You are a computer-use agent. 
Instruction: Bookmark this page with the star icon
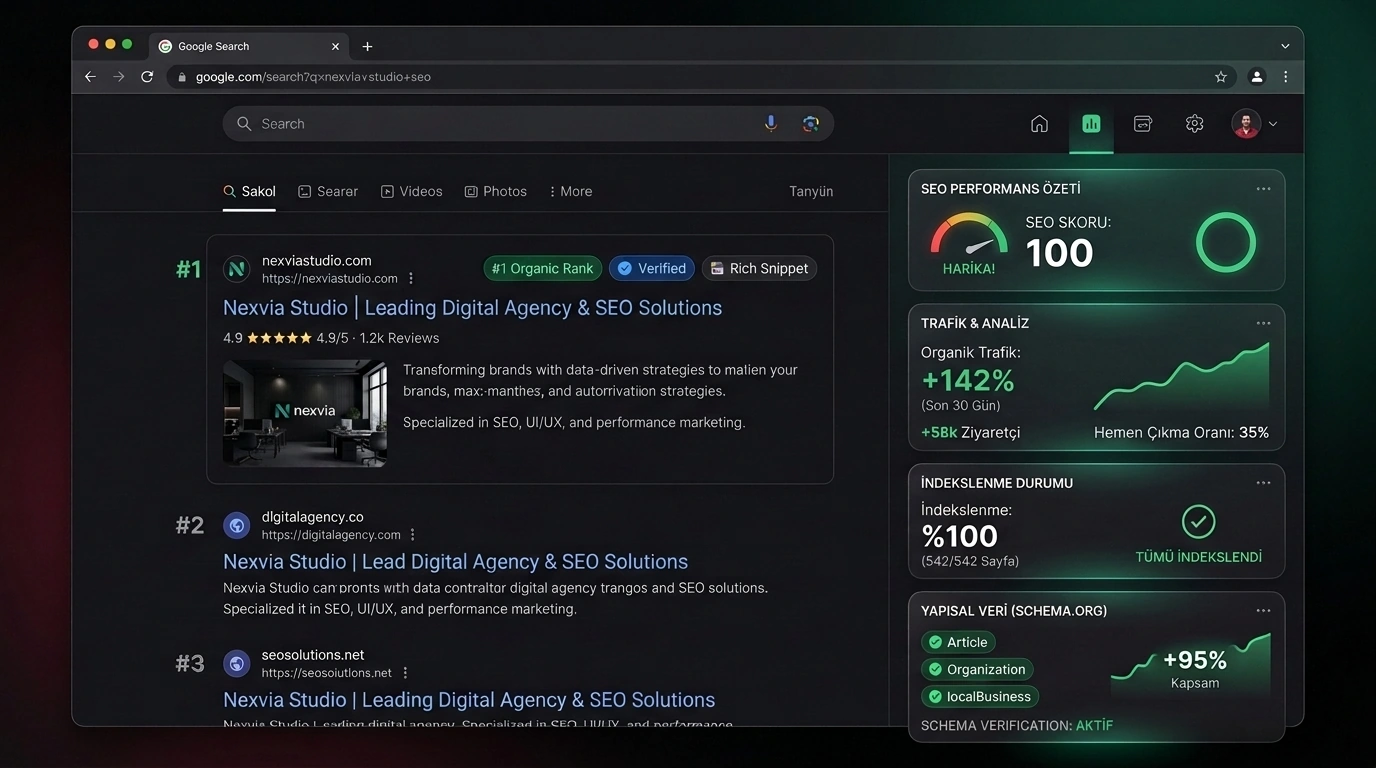pos(1221,77)
